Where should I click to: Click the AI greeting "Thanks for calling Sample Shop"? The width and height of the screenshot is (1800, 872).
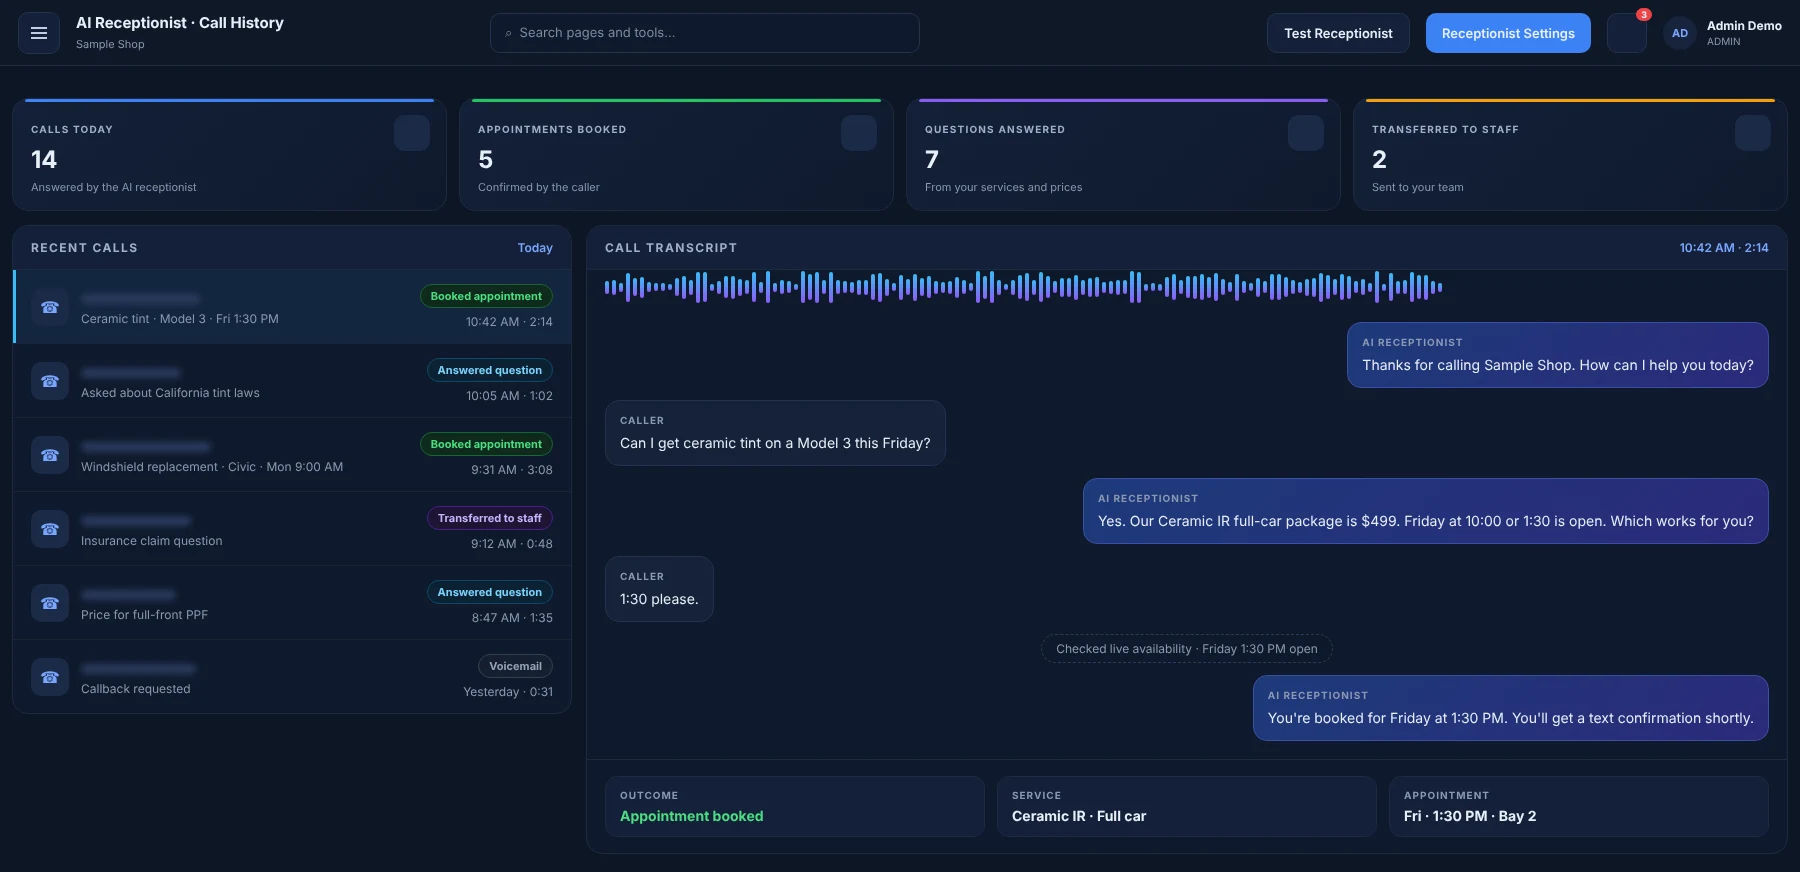1558,355
